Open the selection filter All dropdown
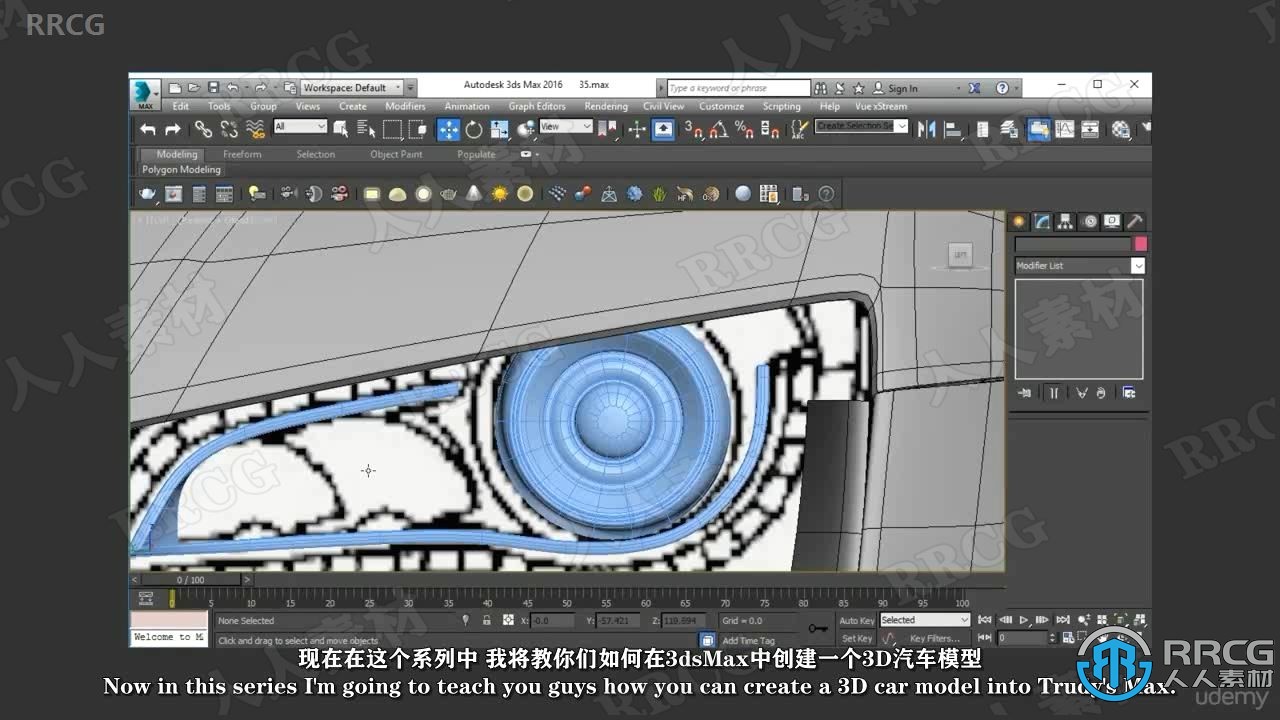This screenshot has height=720, width=1280. pyautogui.click(x=300, y=127)
